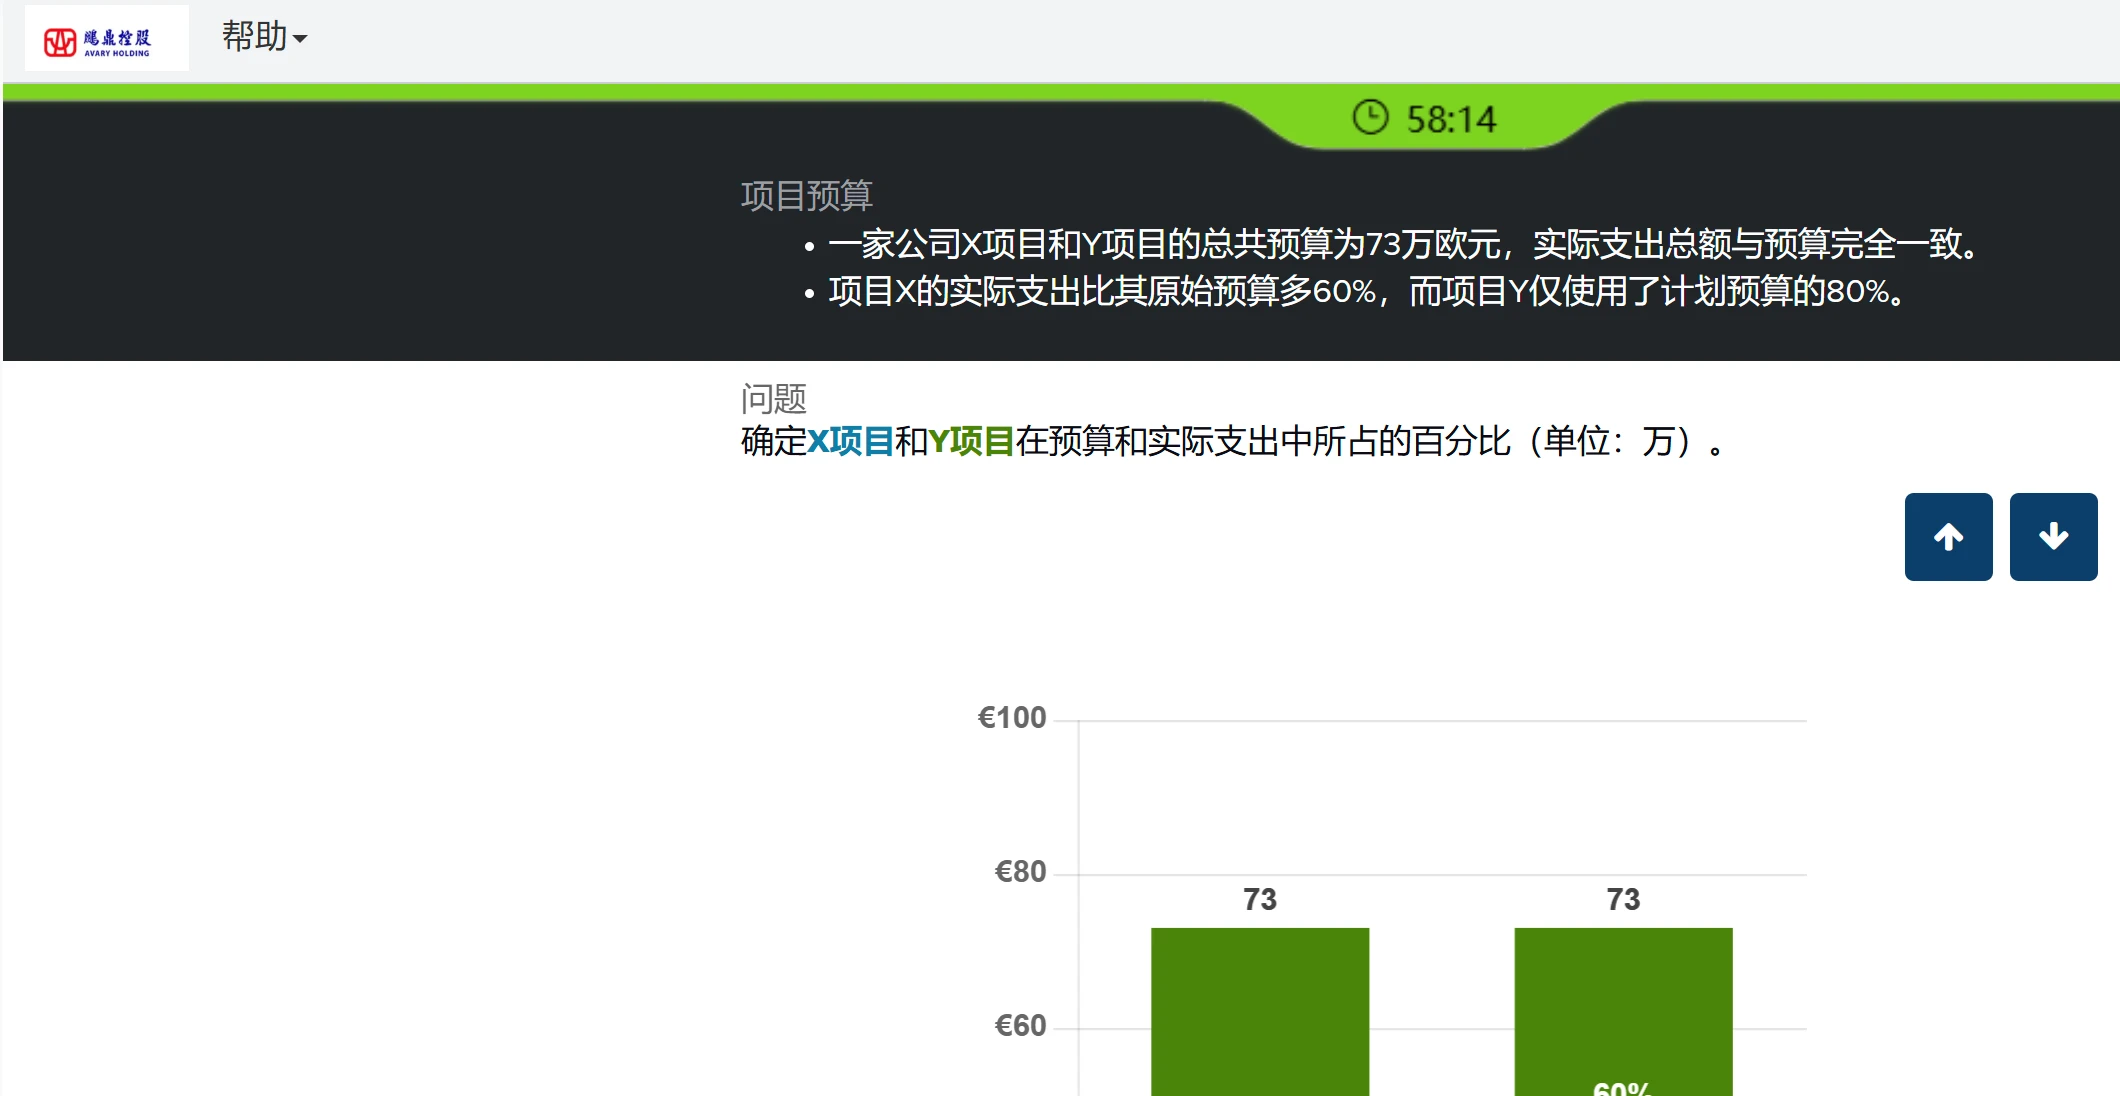Image resolution: width=2120 pixels, height=1096 pixels.
Task: Click the €100 axis label
Action: [x=1011, y=718]
